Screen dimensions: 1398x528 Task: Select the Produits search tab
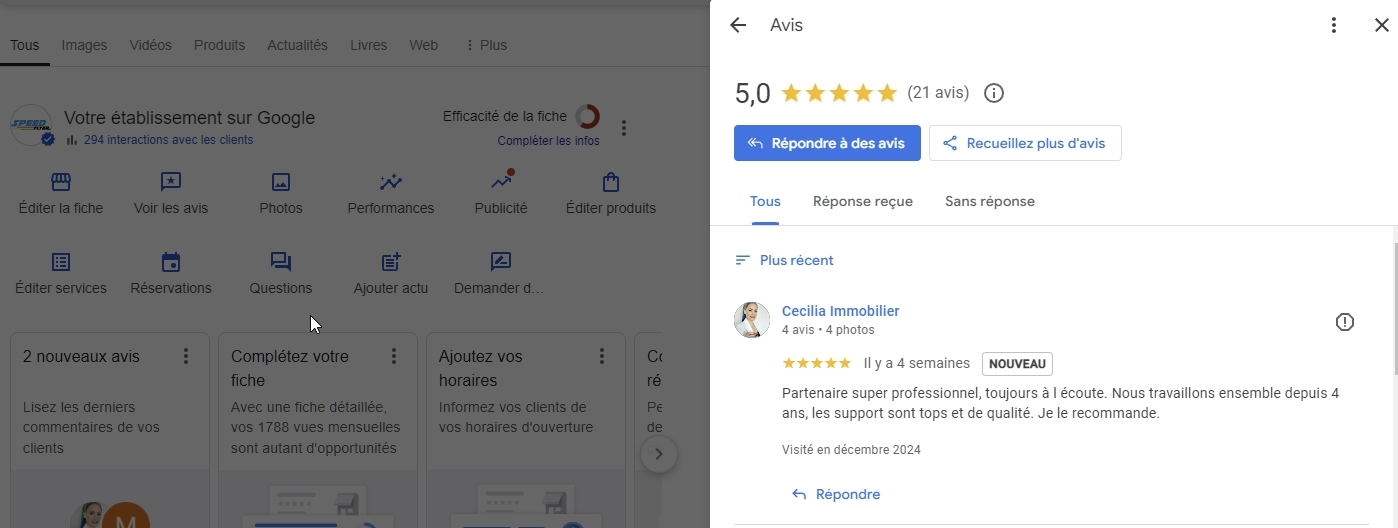[220, 45]
